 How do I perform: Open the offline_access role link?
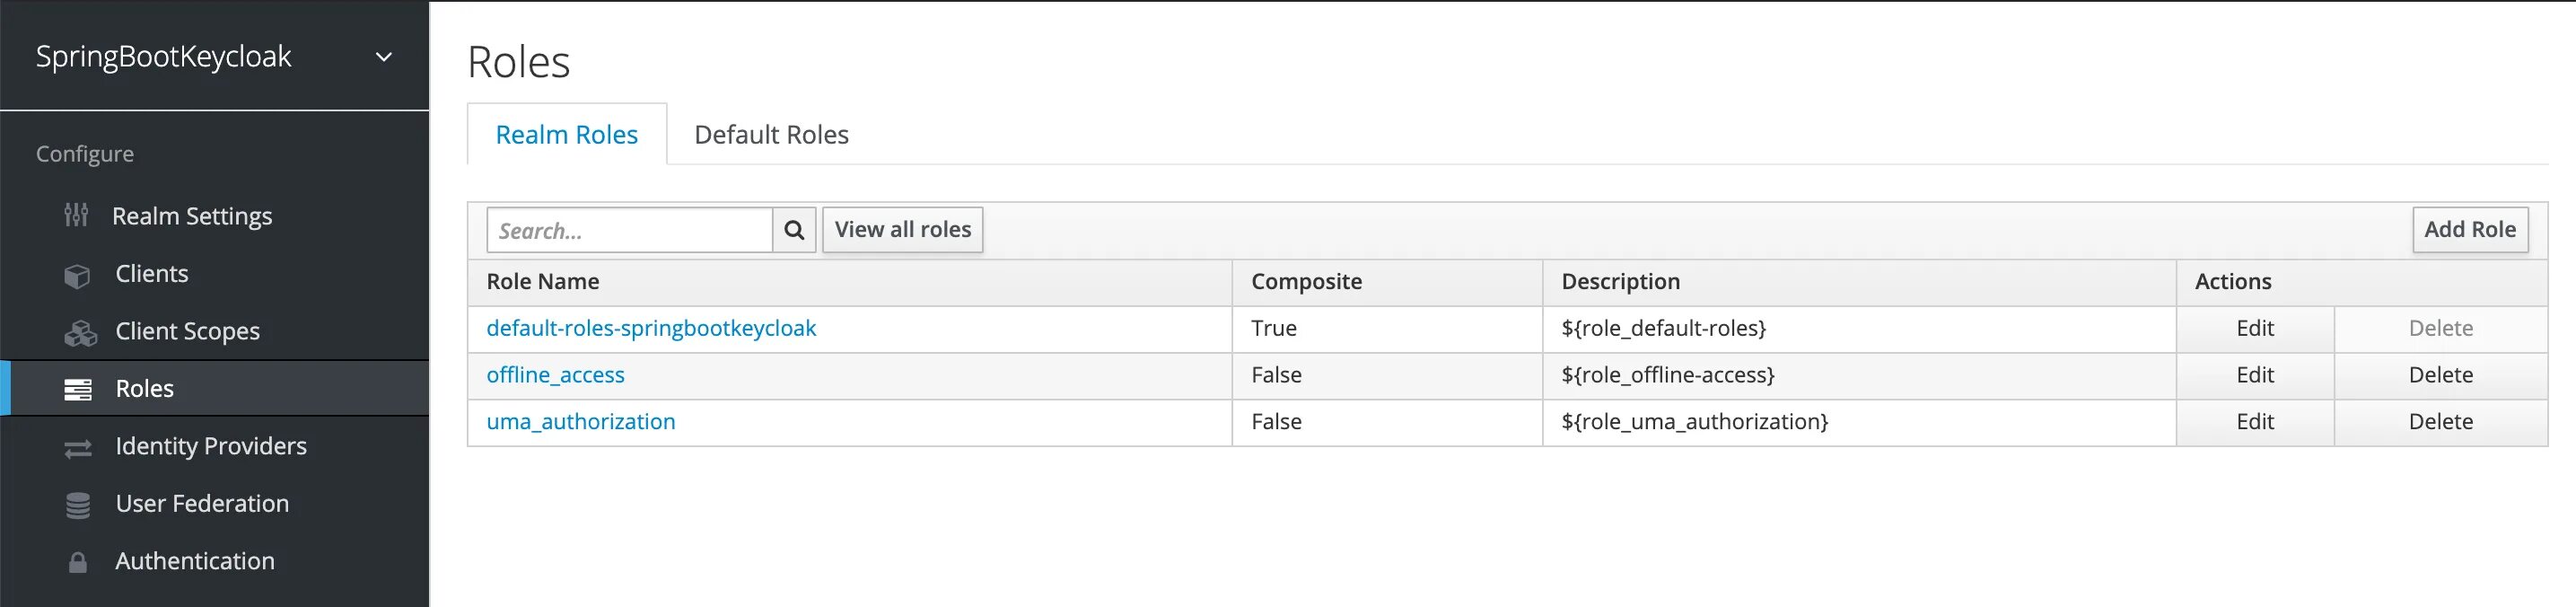click(x=555, y=375)
